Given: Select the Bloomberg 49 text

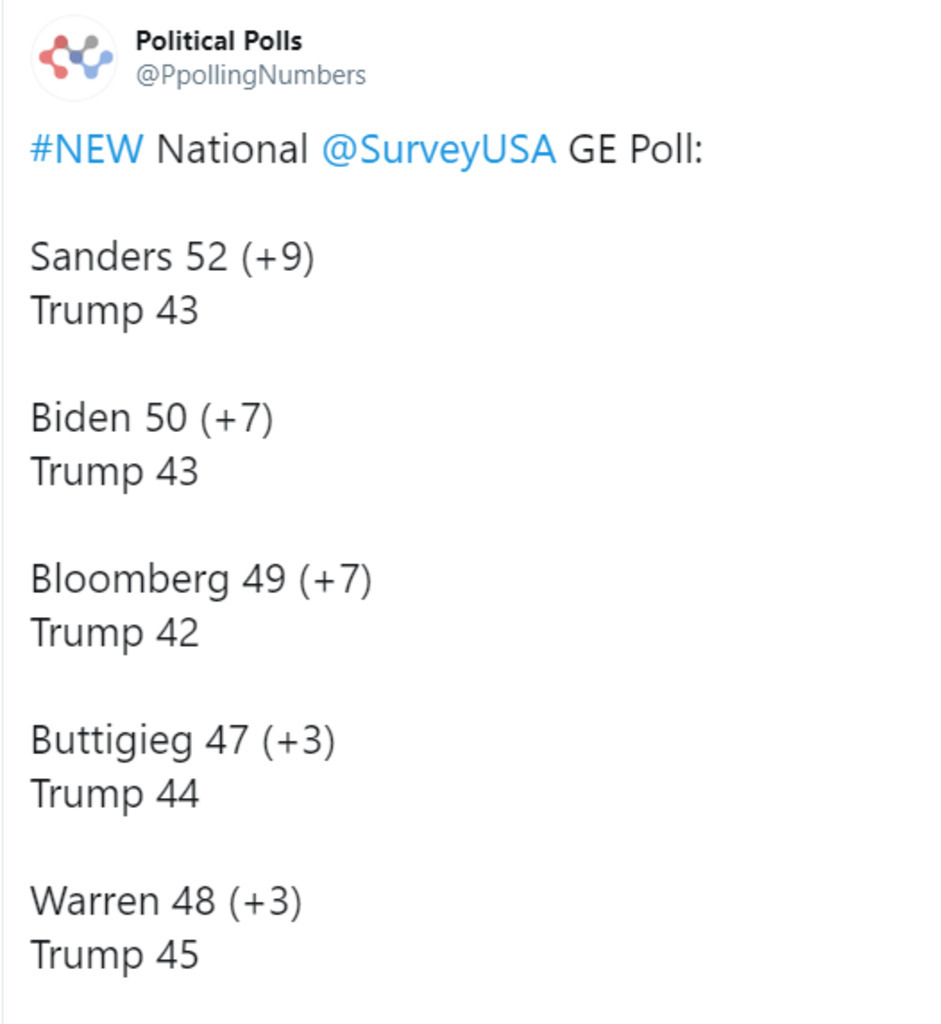Looking at the screenshot, I should pyautogui.click(x=158, y=579).
